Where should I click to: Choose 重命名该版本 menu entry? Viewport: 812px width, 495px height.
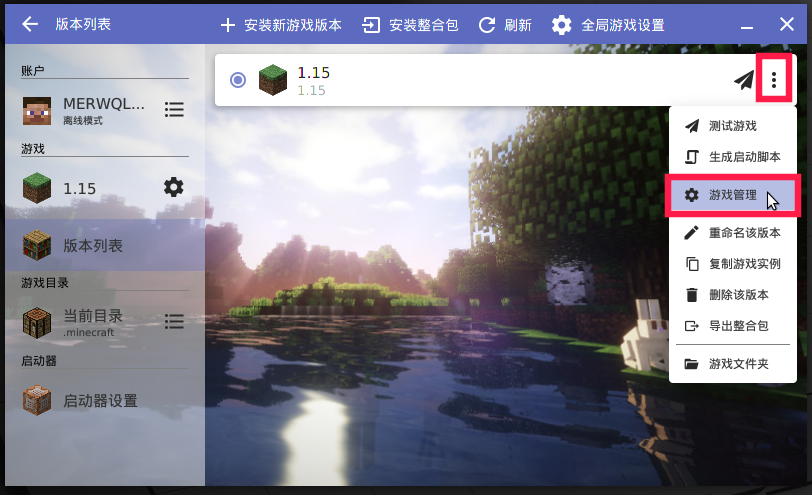click(733, 233)
